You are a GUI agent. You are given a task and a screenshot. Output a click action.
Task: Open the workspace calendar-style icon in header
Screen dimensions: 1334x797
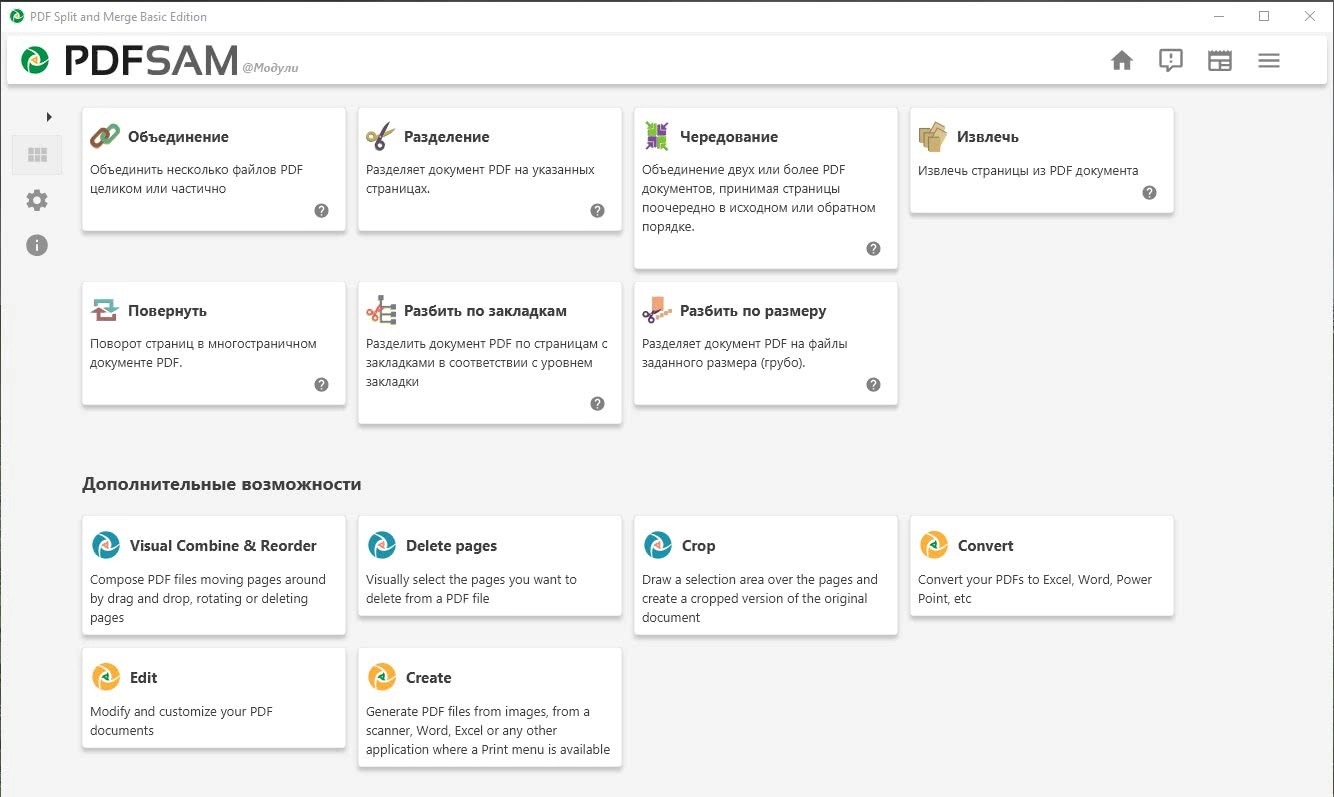point(1220,61)
